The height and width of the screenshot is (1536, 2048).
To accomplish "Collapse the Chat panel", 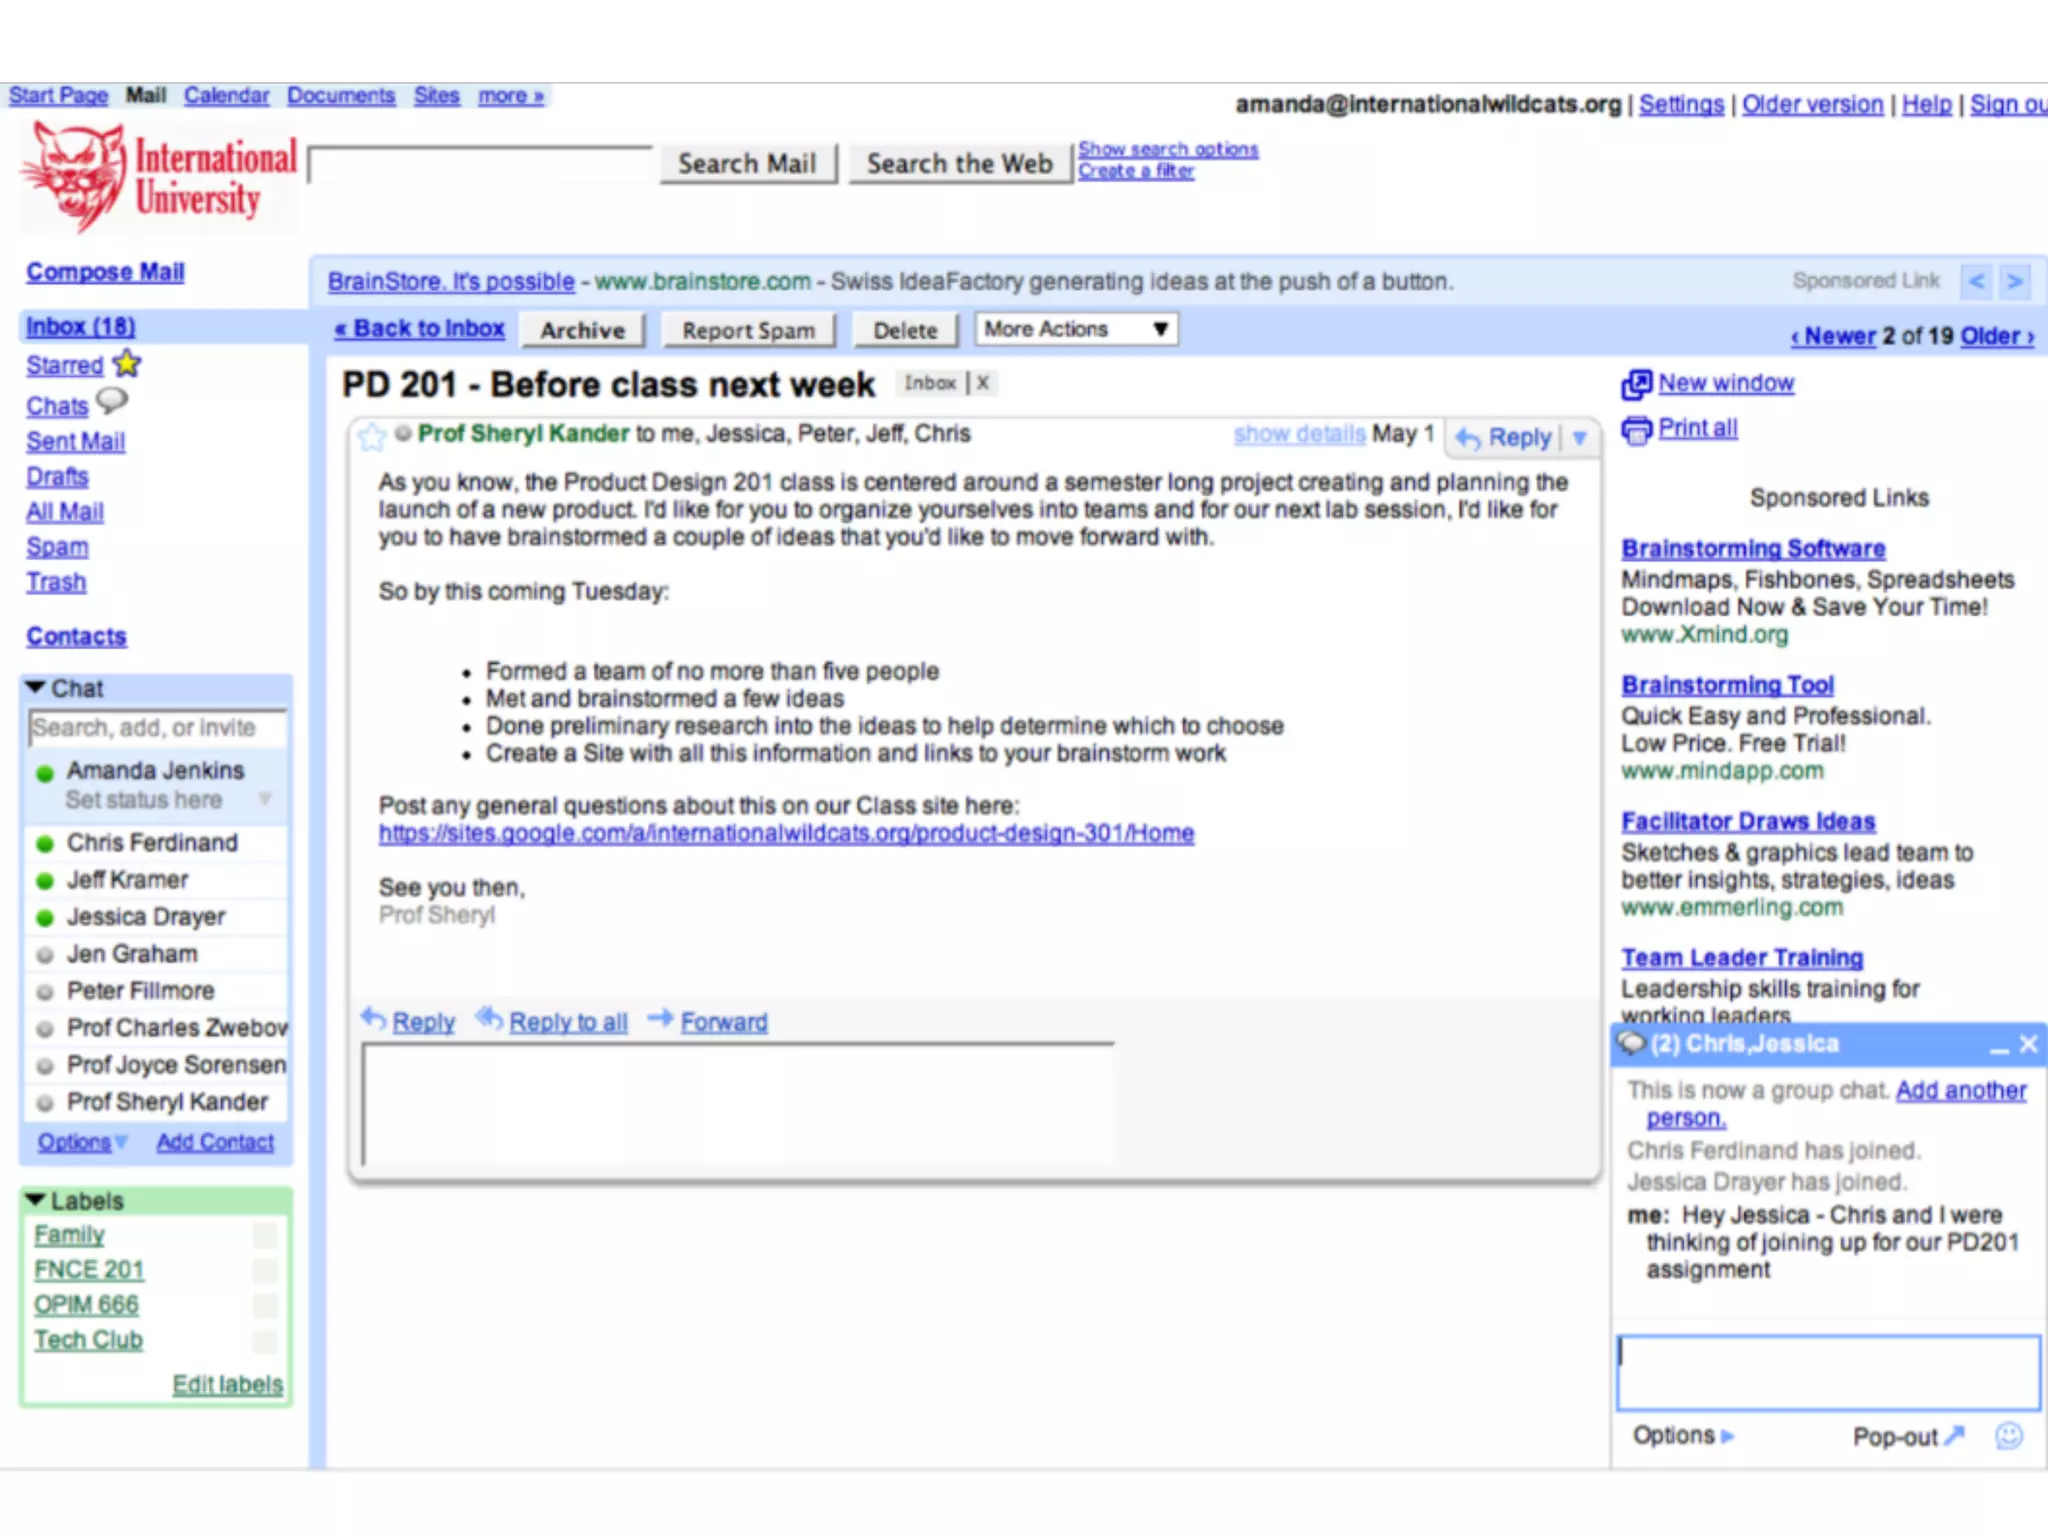I will tap(37, 688).
